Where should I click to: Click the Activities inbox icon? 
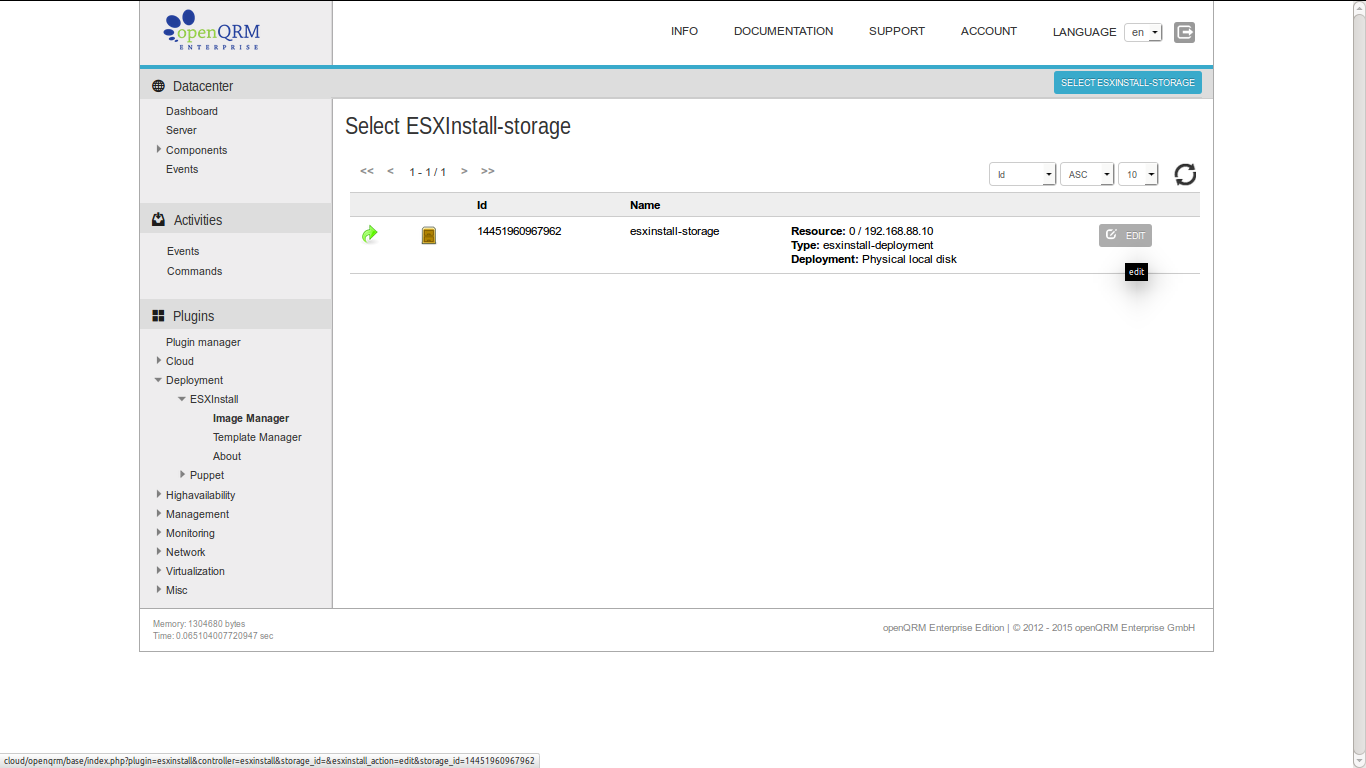click(158, 220)
